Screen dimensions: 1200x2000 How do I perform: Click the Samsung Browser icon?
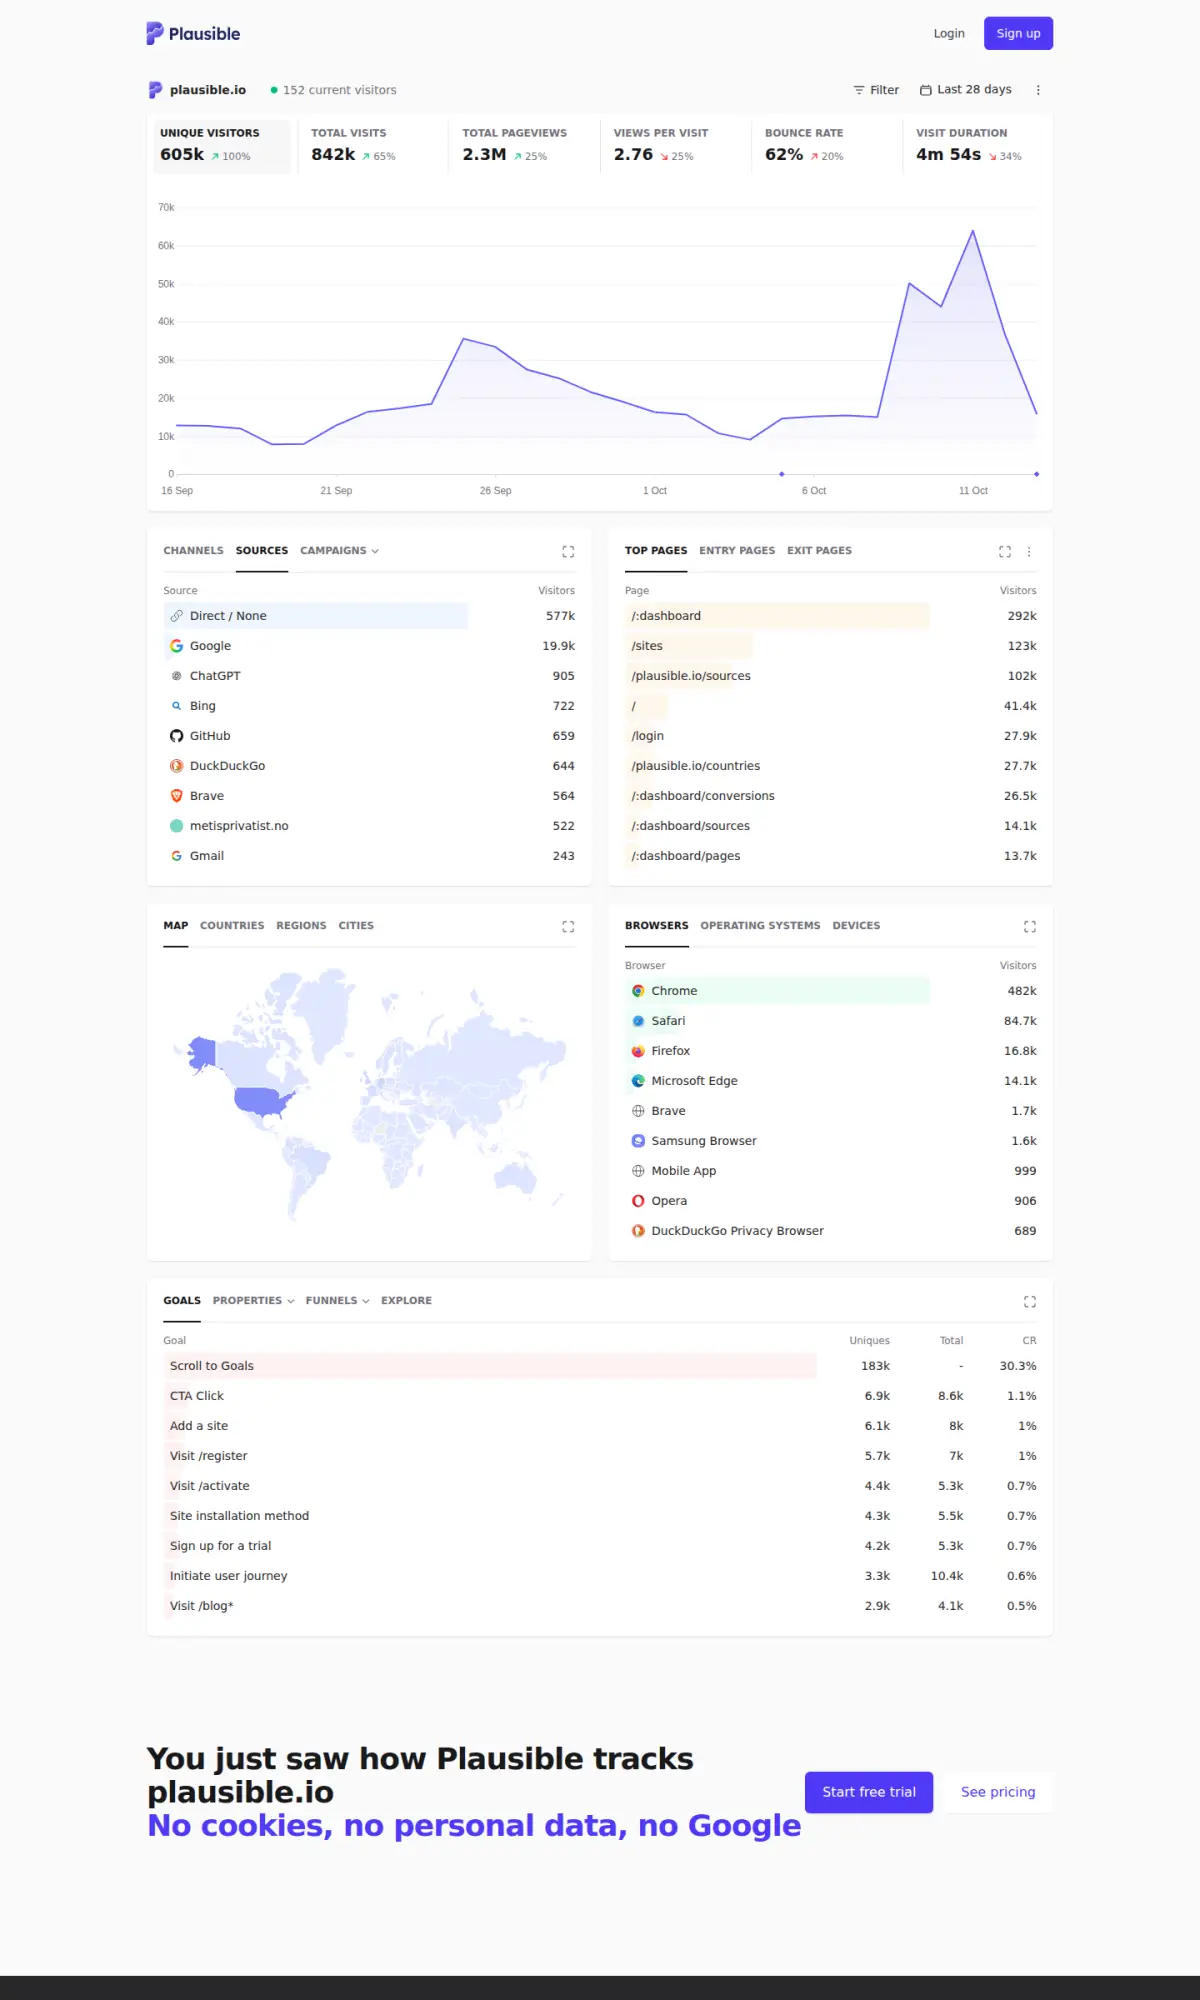pyautogui.click(x=638, y=1141)
